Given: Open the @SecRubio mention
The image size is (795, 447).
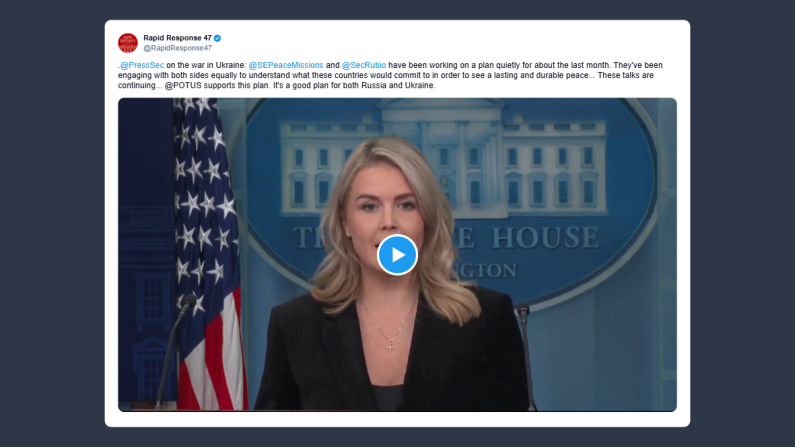Looking at the screenshot, I should pyautogui.click(x=364, y=65).
